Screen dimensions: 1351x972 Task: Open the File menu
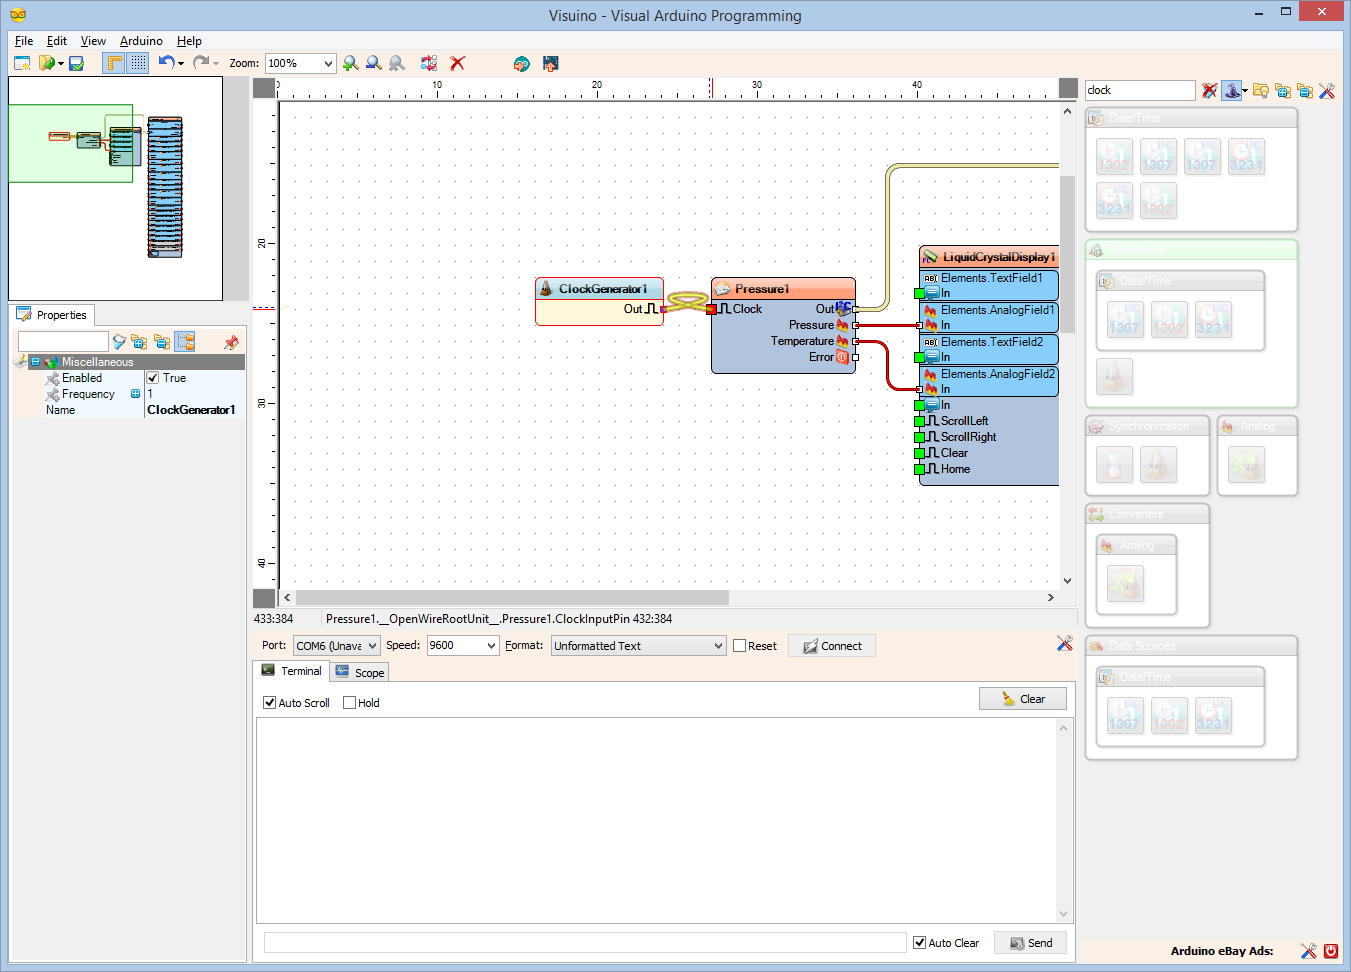pos(24,41)
